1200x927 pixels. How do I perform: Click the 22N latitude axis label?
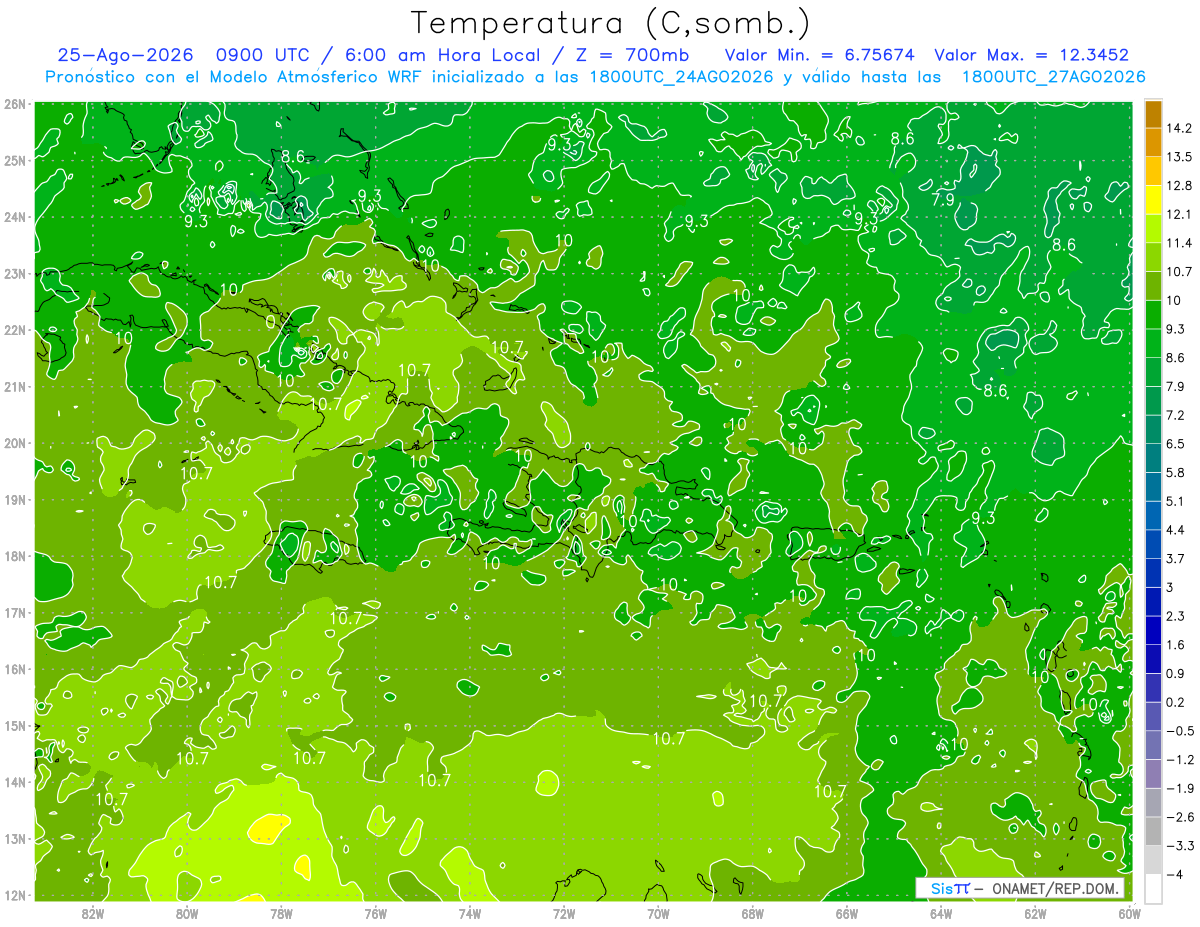coord(14,330)
